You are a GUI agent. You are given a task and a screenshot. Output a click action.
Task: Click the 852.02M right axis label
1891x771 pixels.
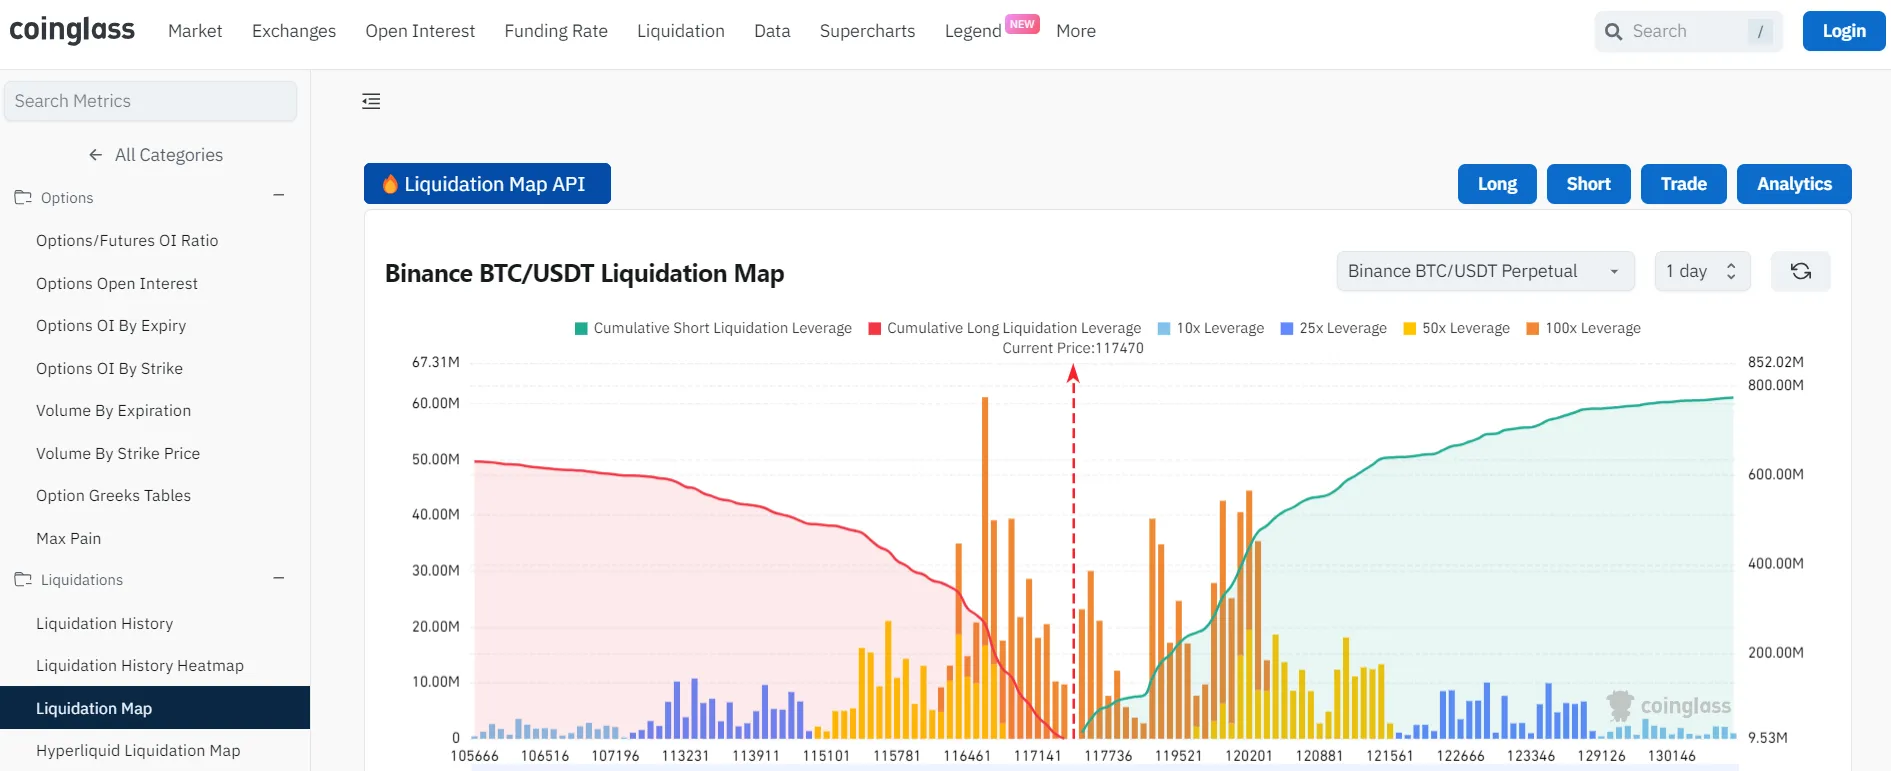(1775, 362)
